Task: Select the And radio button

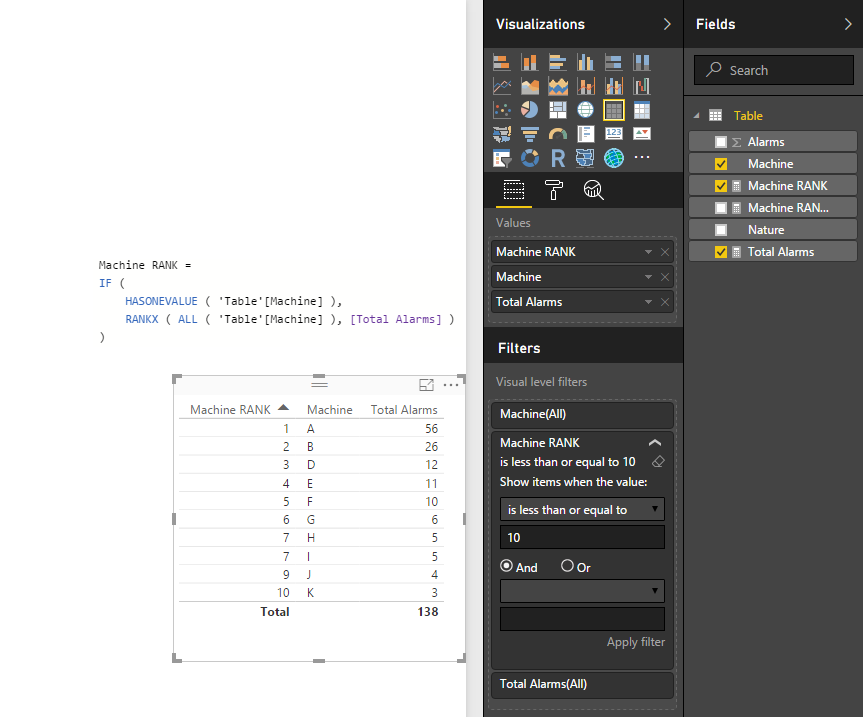Action: (x=506, y=566)
